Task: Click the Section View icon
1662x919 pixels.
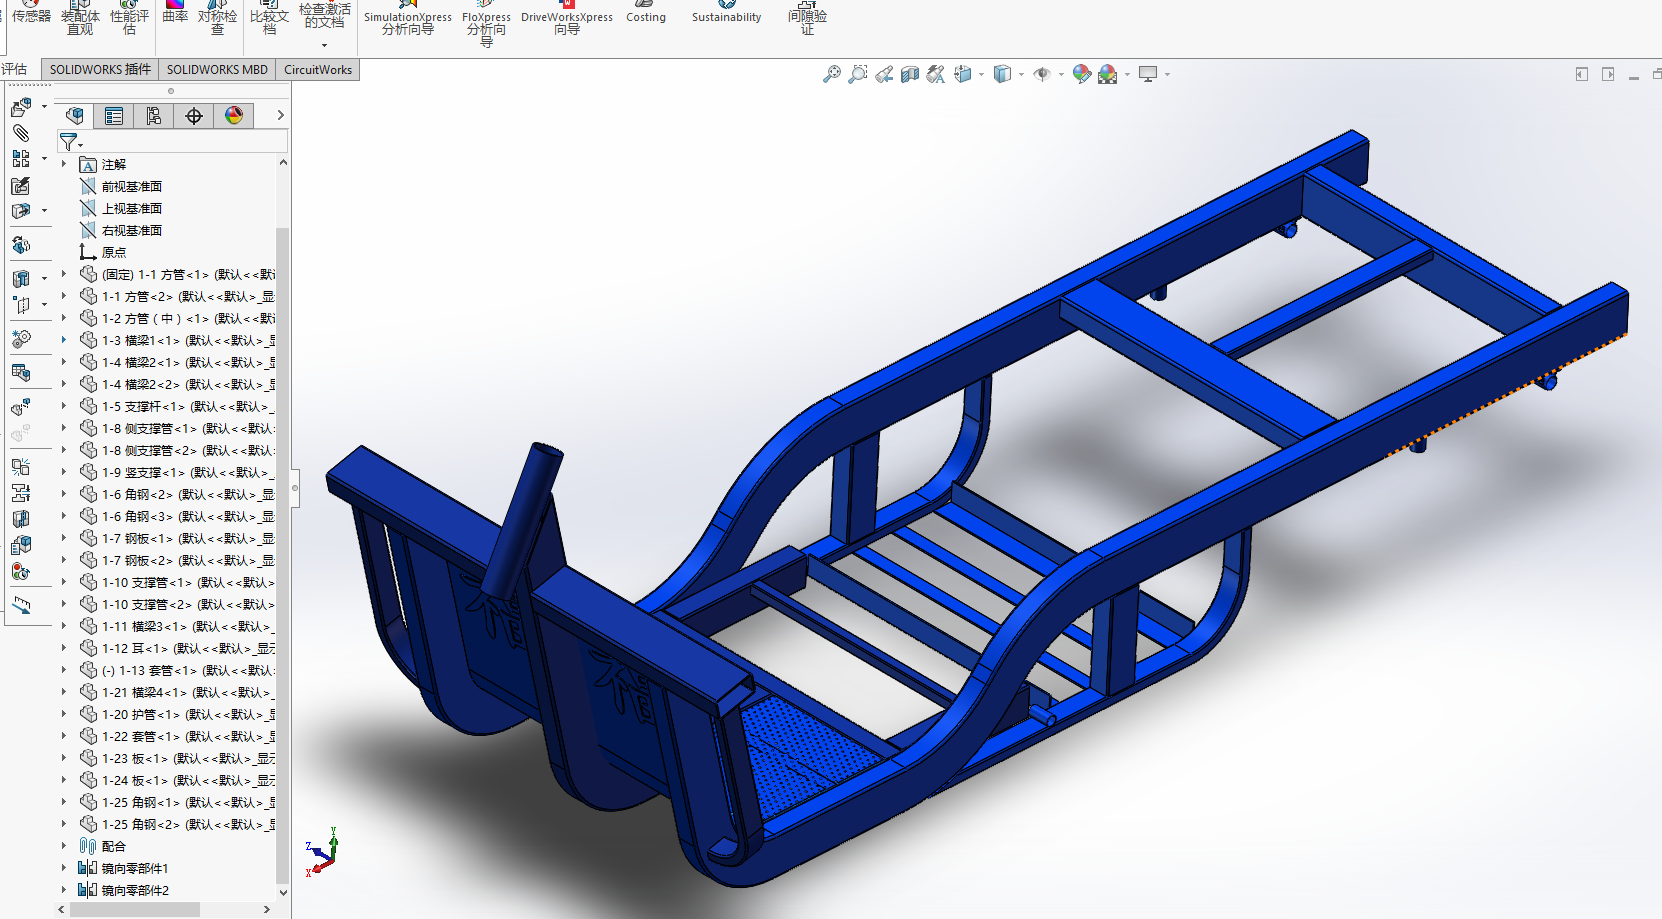Action: point(909,74)
